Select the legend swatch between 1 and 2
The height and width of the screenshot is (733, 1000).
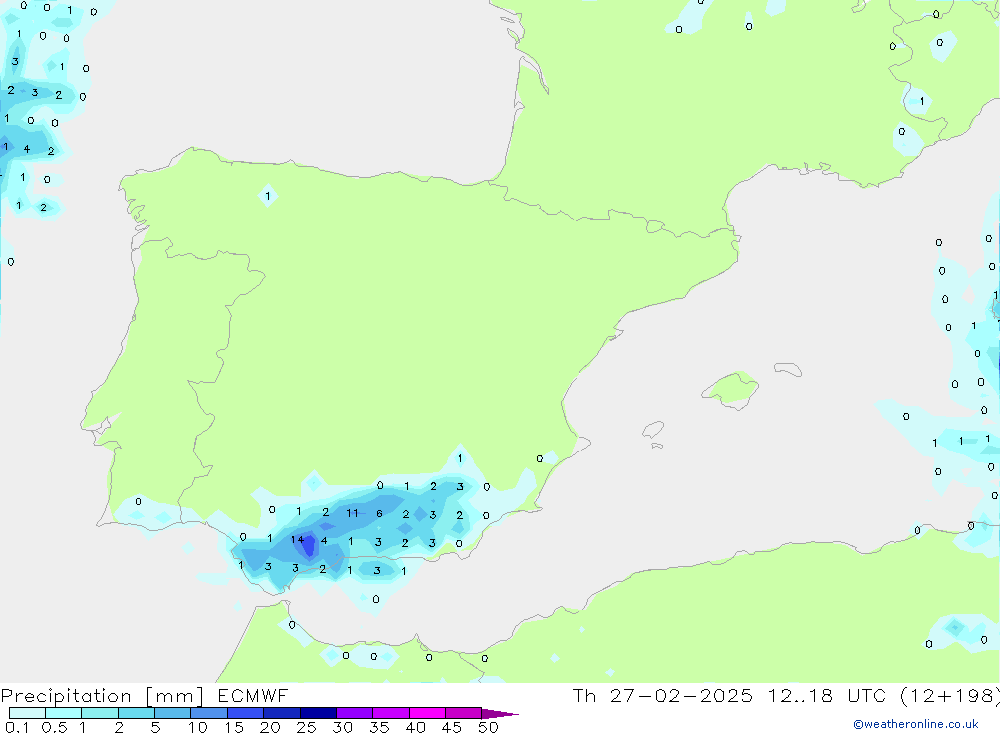(99, 713)
